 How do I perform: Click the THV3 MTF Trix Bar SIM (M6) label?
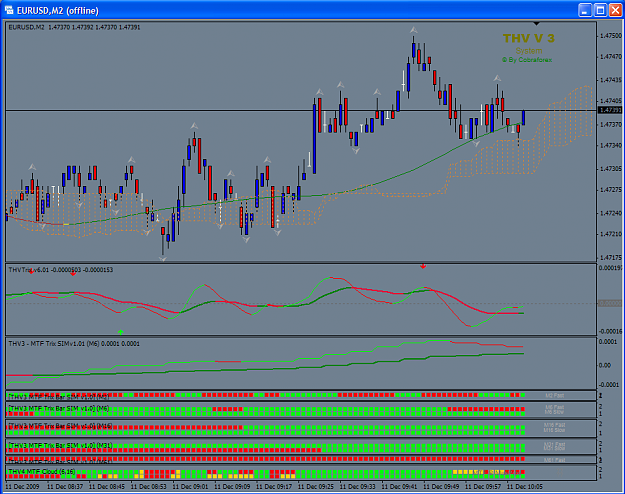pos(59,408)
